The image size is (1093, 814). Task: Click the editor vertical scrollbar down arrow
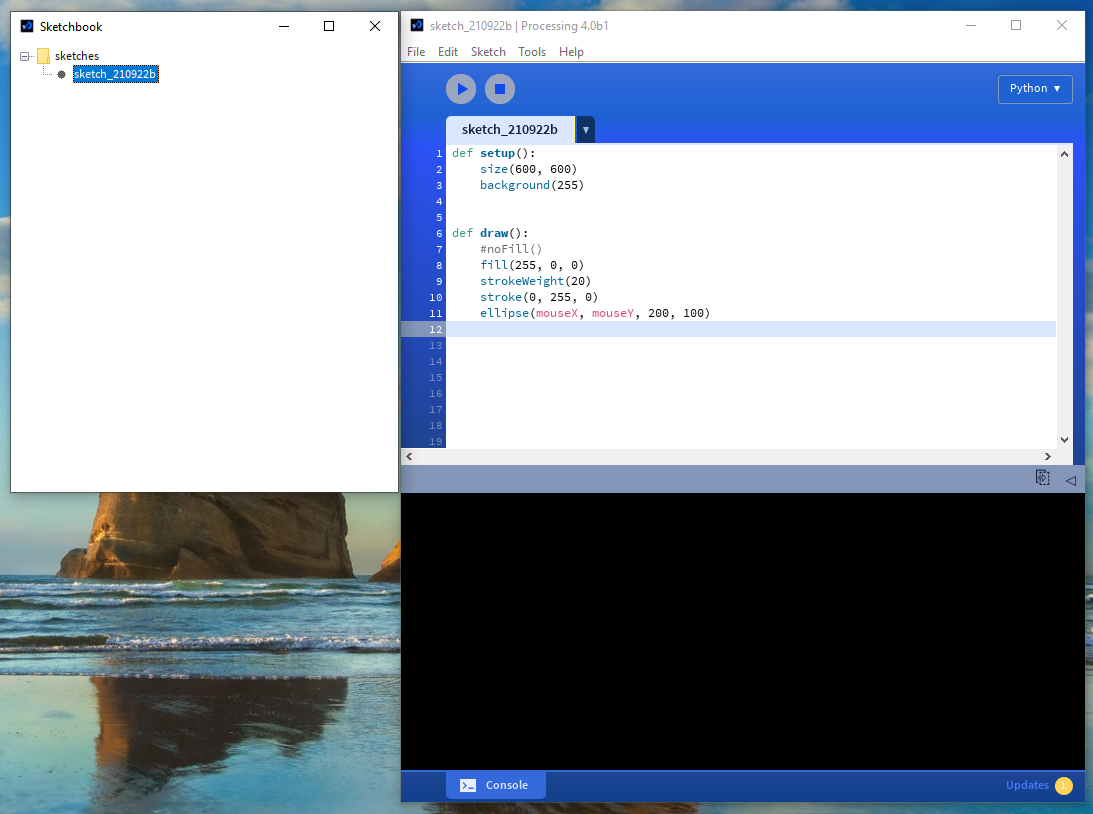click(1064, 439)
